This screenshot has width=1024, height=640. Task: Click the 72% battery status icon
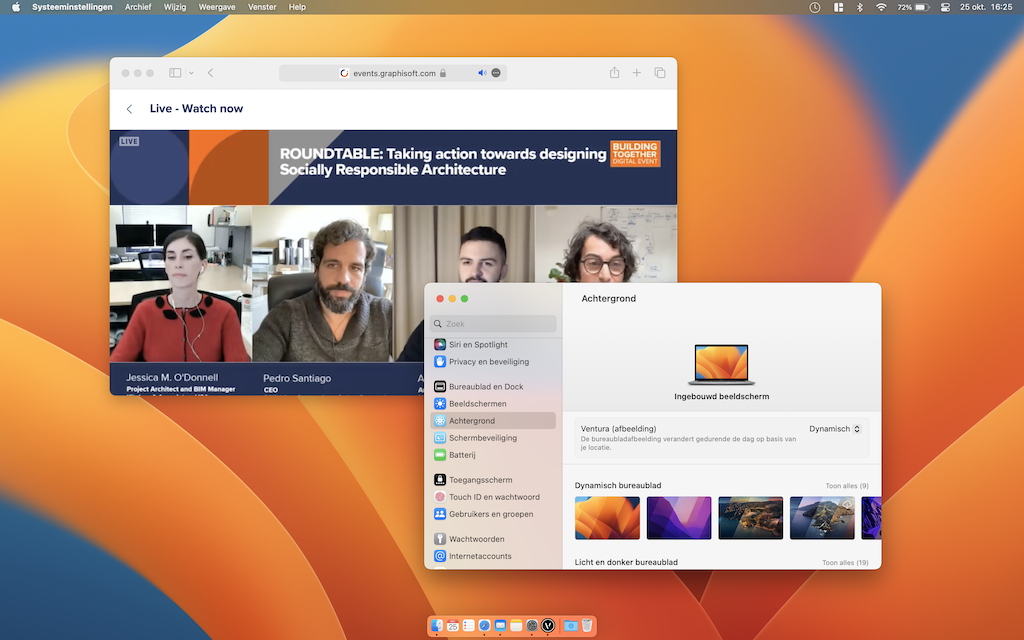click(913, 7)
